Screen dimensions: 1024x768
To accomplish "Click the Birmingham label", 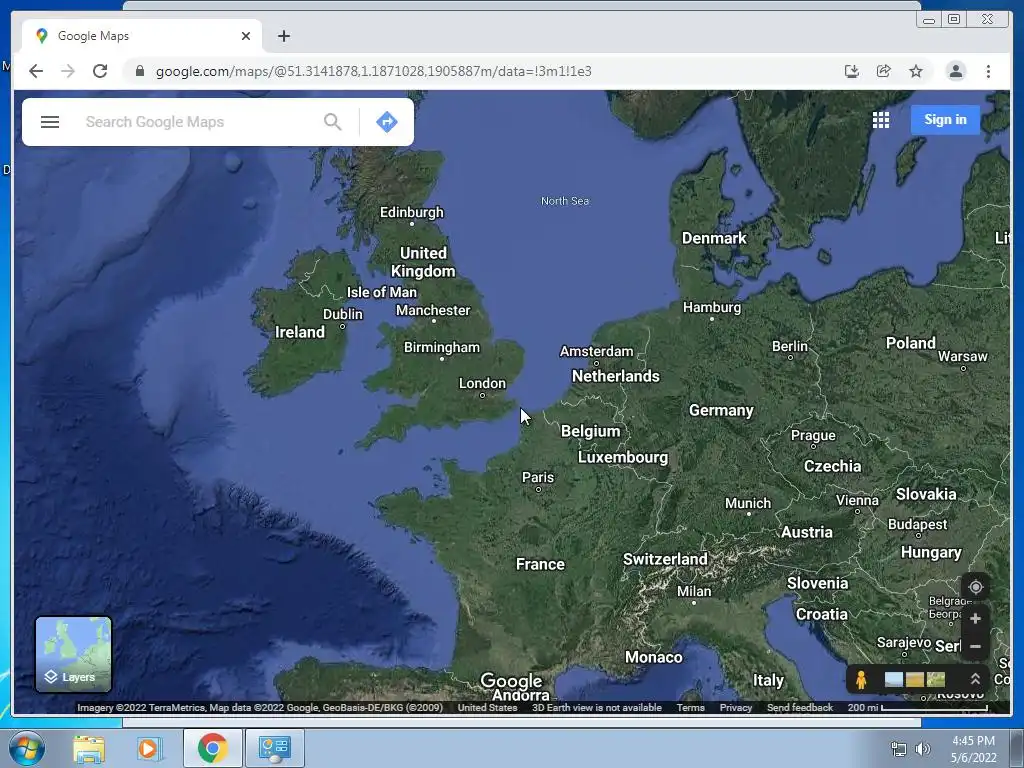I will pyautogui.click(x=441, y=347).
